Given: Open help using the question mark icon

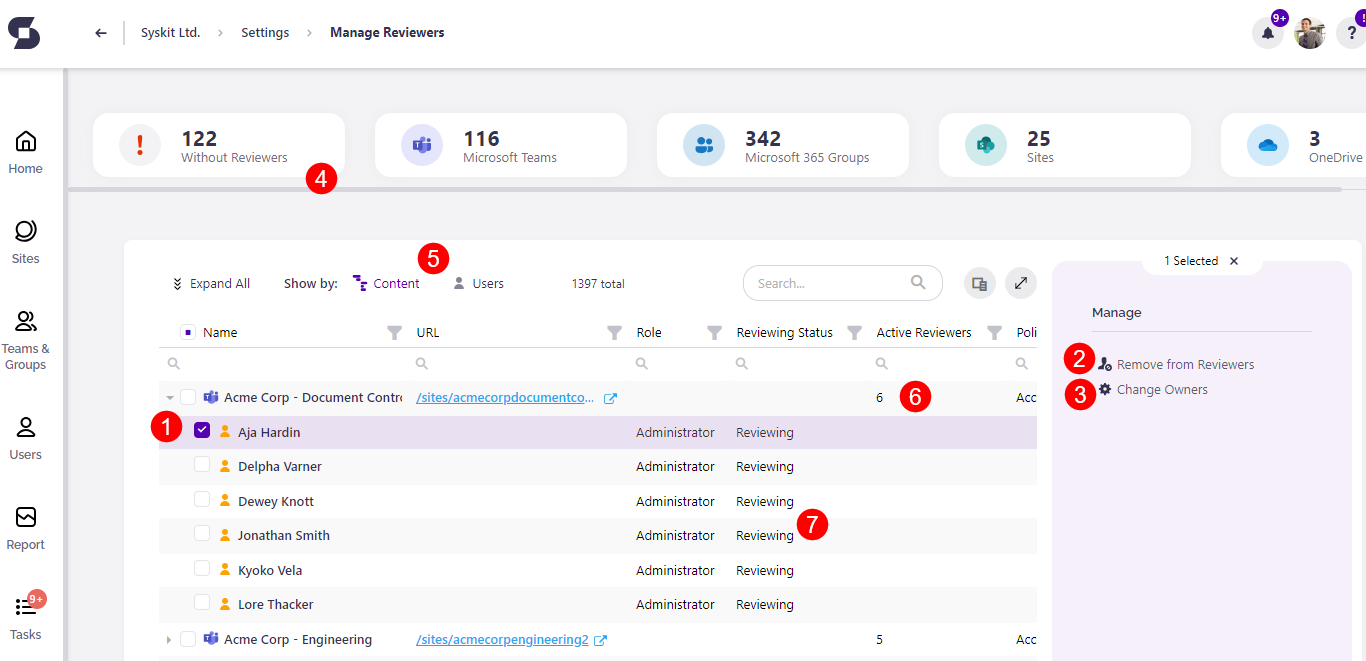Looking at the screenshot, I should click(x=1349, y=33).
